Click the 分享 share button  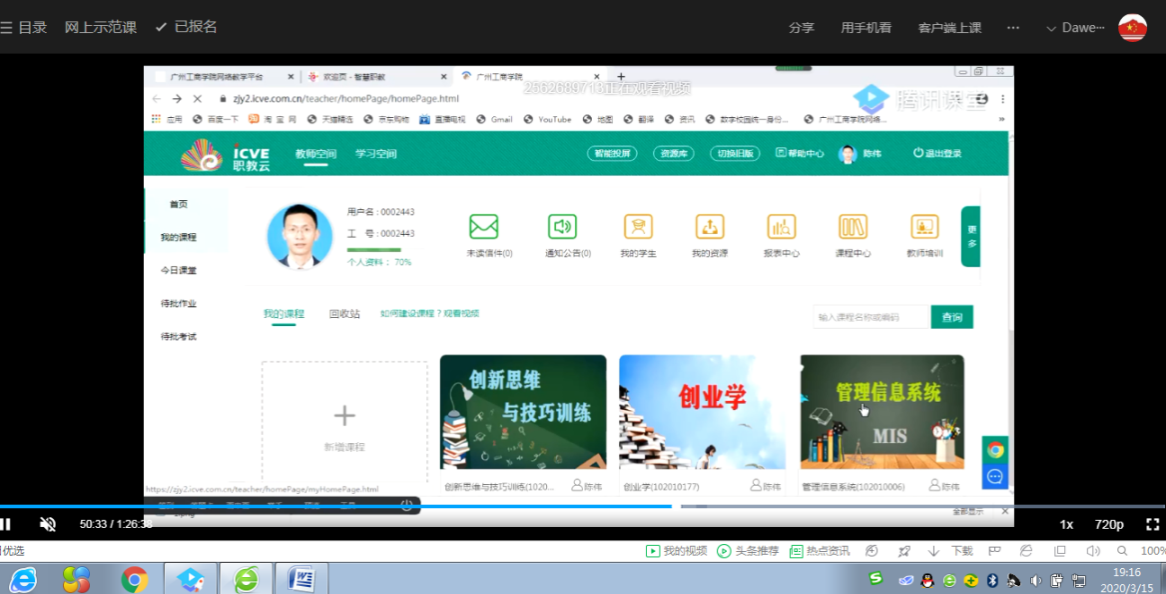click(x=801, y=28)
